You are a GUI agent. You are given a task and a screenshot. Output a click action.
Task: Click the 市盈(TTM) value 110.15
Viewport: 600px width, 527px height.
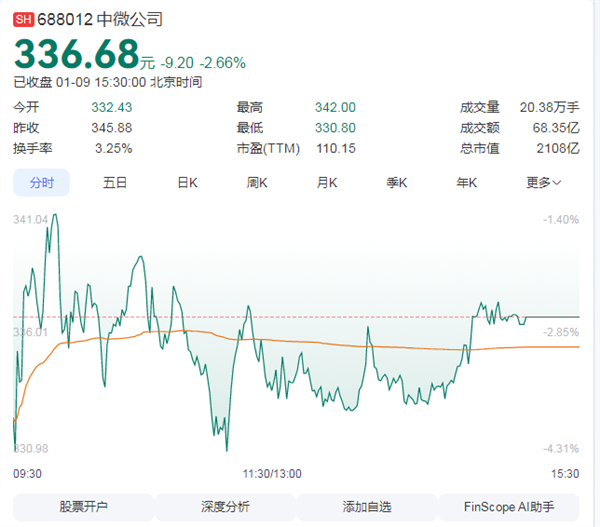336,148
